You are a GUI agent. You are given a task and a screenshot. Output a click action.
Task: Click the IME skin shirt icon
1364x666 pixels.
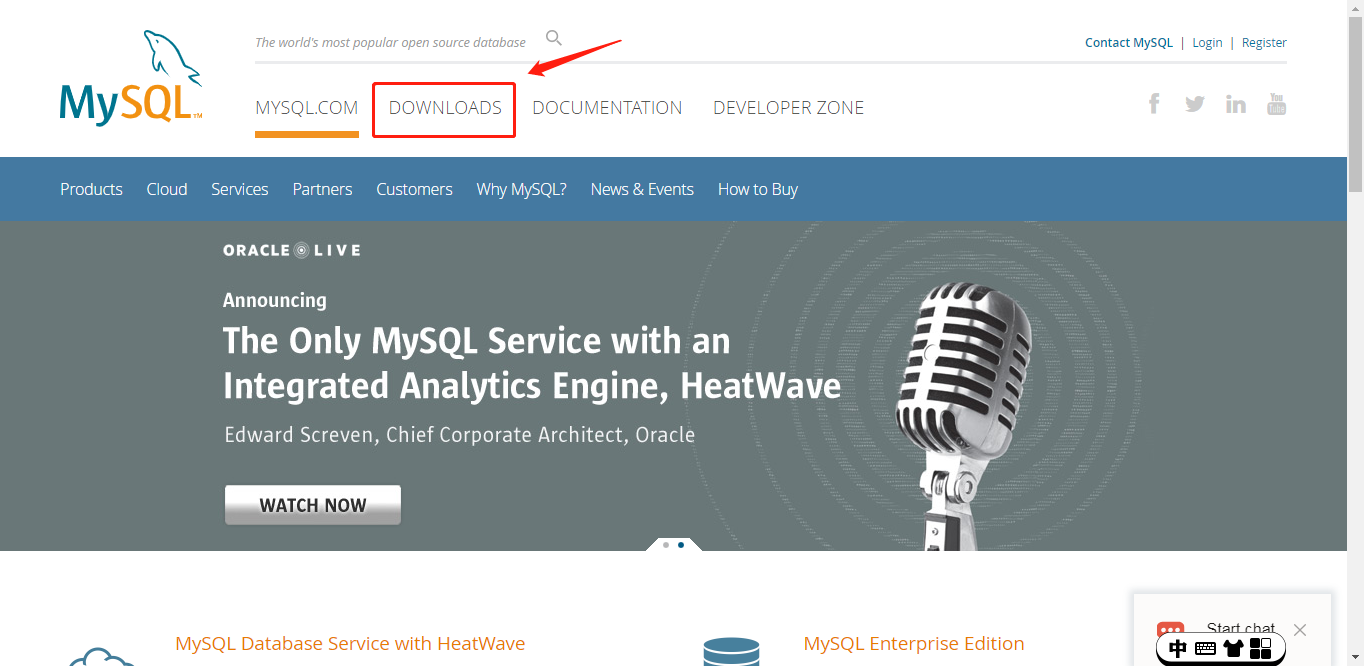pos(1233,649)
